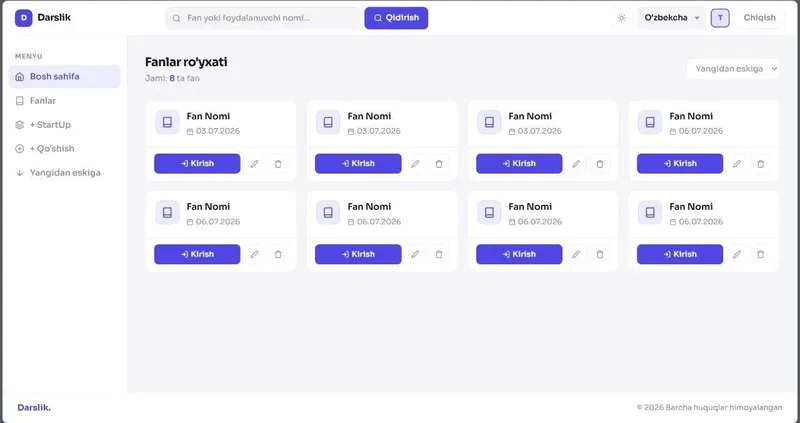Toggle the light/dark theme sun icon
Image resolution: width=800 pixels, height=423 pixels.
621,18
